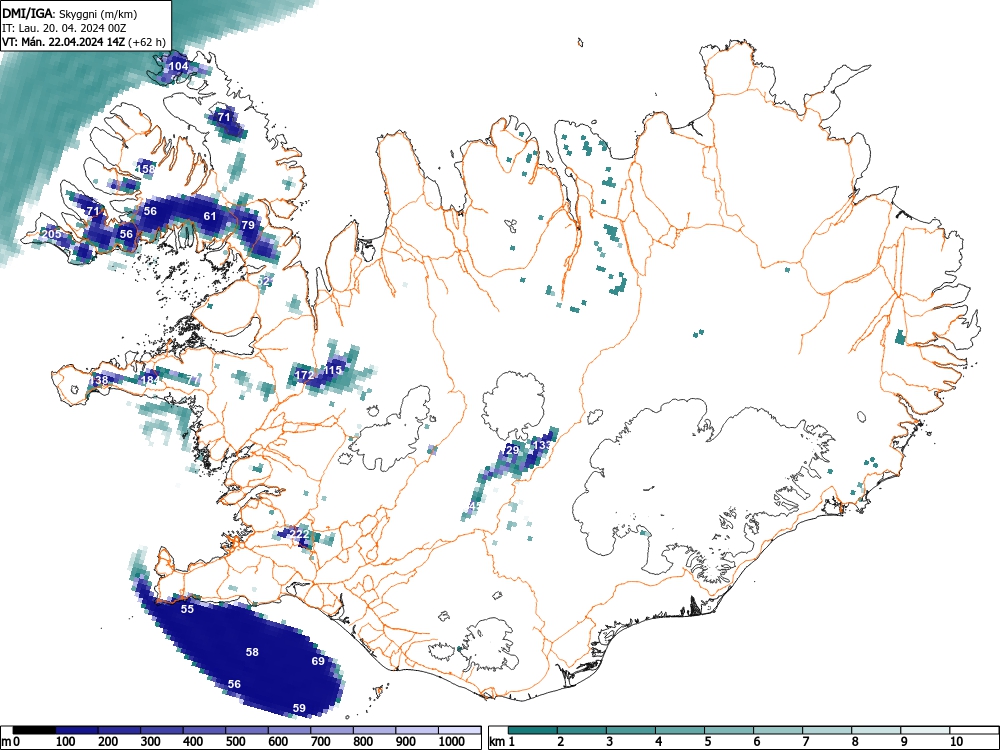The image size is (1000, 750).
Task: Click the title text 'DMI/IGA: Skyggni (m/km)'
Action: tap(70, 13)
